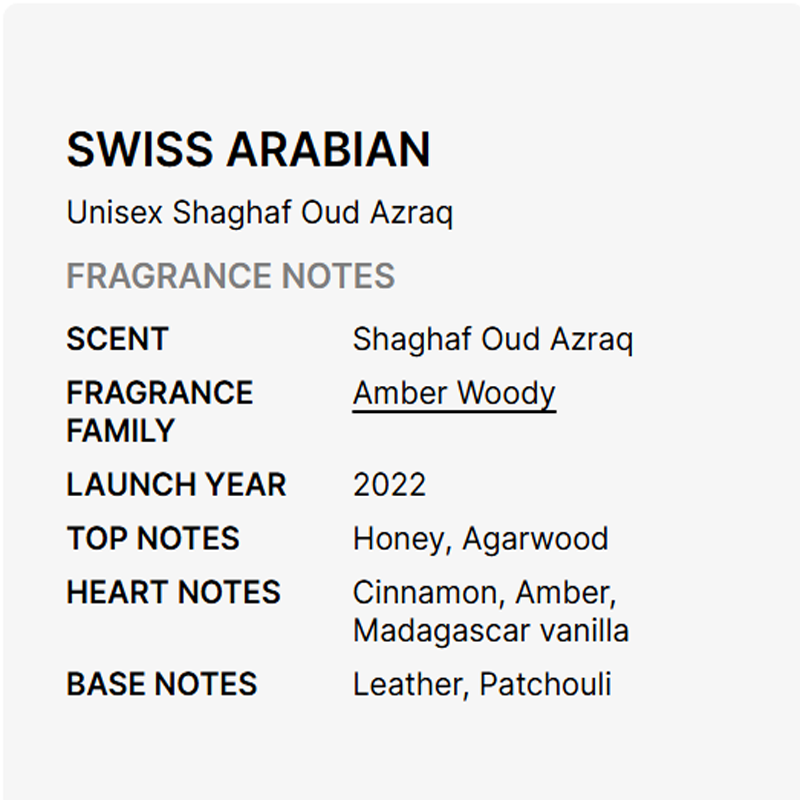The width and height of the screenshot is (800, 800).
Task: Click the FRAGRANCE FAMILY row label
Action: (x=159, y=411)
